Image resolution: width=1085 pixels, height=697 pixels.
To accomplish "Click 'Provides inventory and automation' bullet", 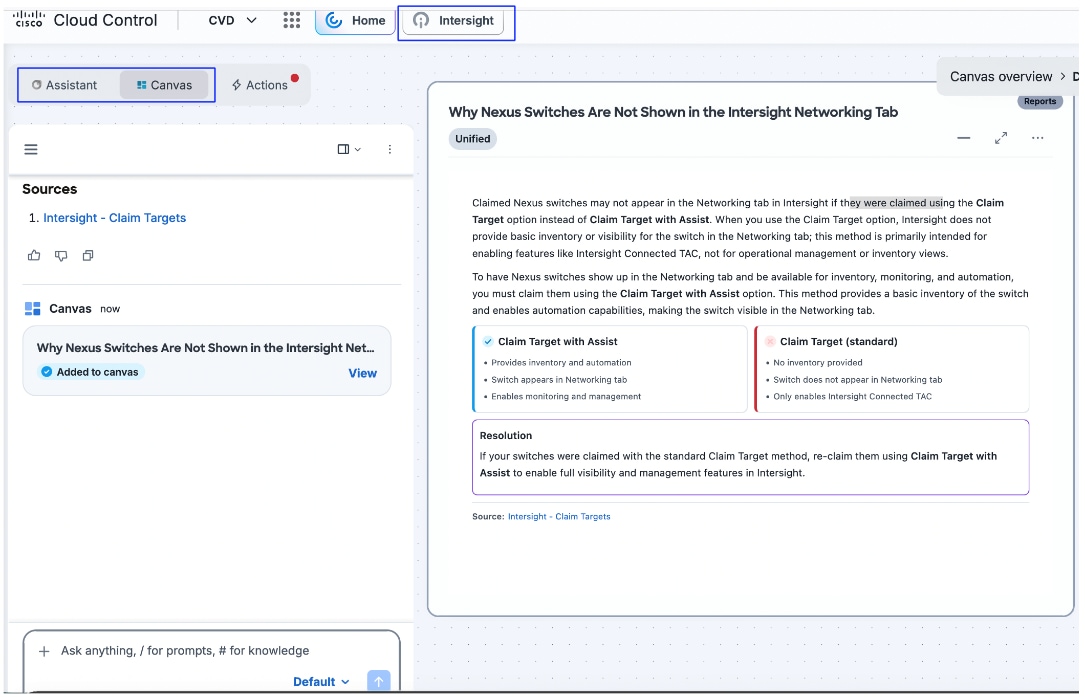I will 561,363.
